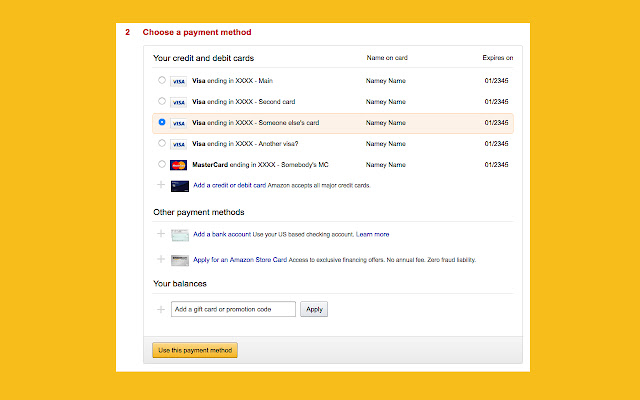Click the Use this payment method button
The height and width of the screenshot is (400, 640).
(195, 350)
